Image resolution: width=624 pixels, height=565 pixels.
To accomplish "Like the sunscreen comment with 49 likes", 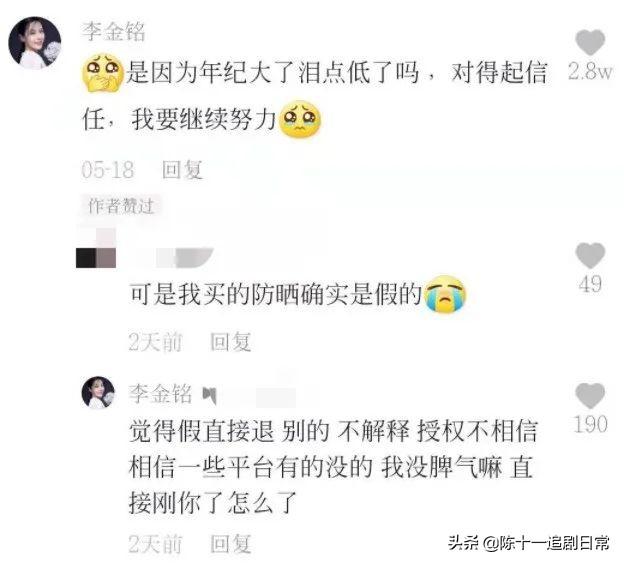I will tap(590, 255).
